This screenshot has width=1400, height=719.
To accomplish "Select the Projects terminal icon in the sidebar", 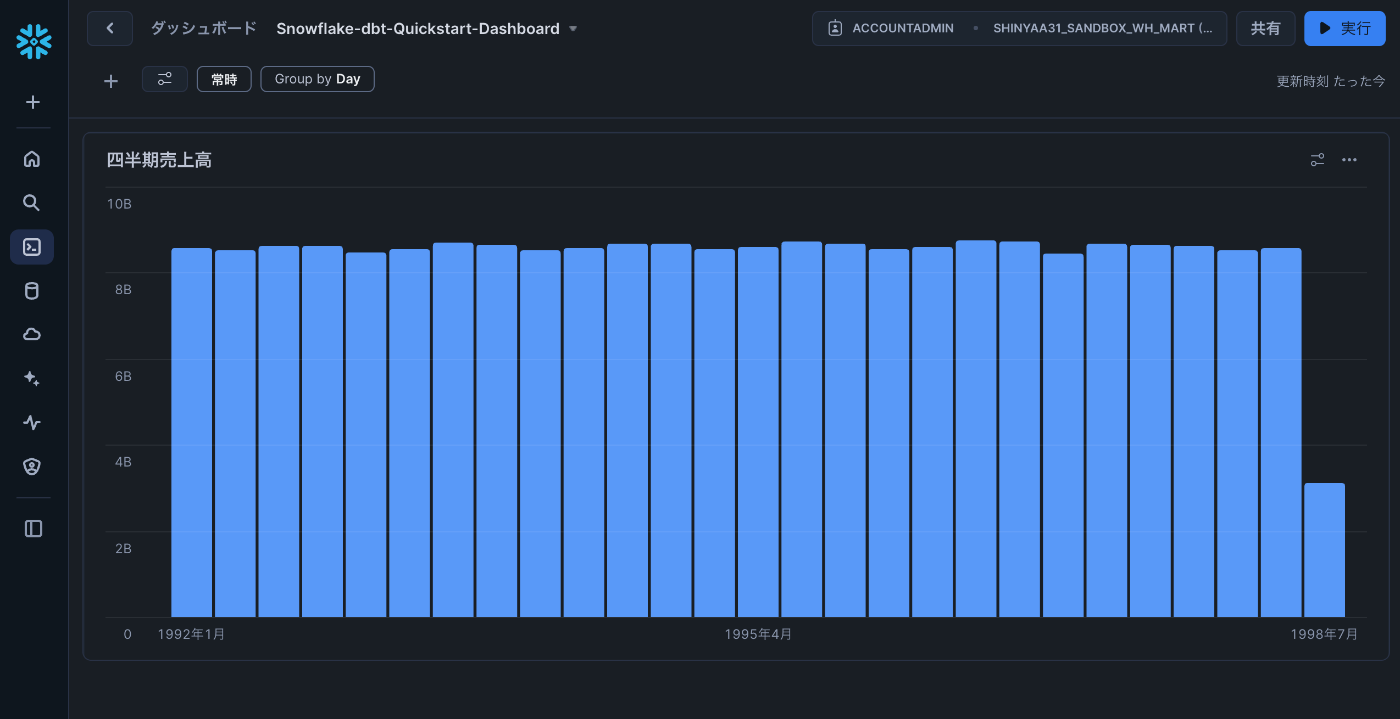I will 32,247.
